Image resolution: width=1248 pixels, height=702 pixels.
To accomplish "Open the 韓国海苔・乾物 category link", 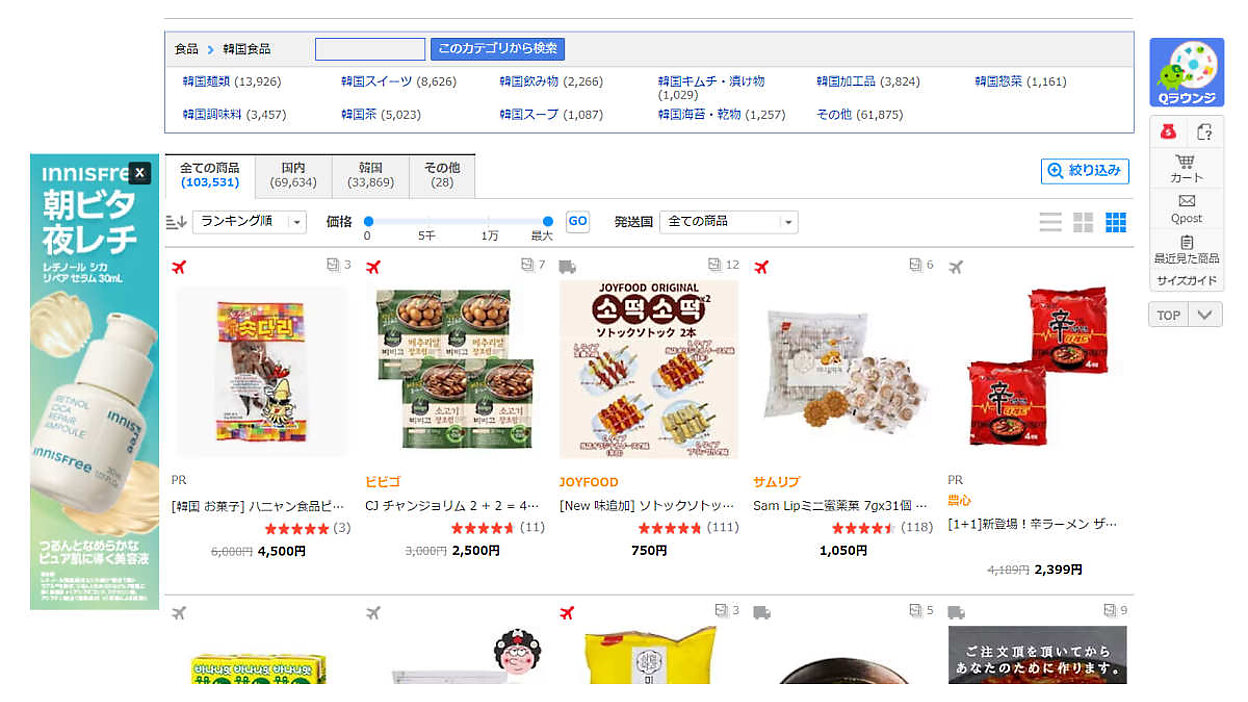I will 700,115.
